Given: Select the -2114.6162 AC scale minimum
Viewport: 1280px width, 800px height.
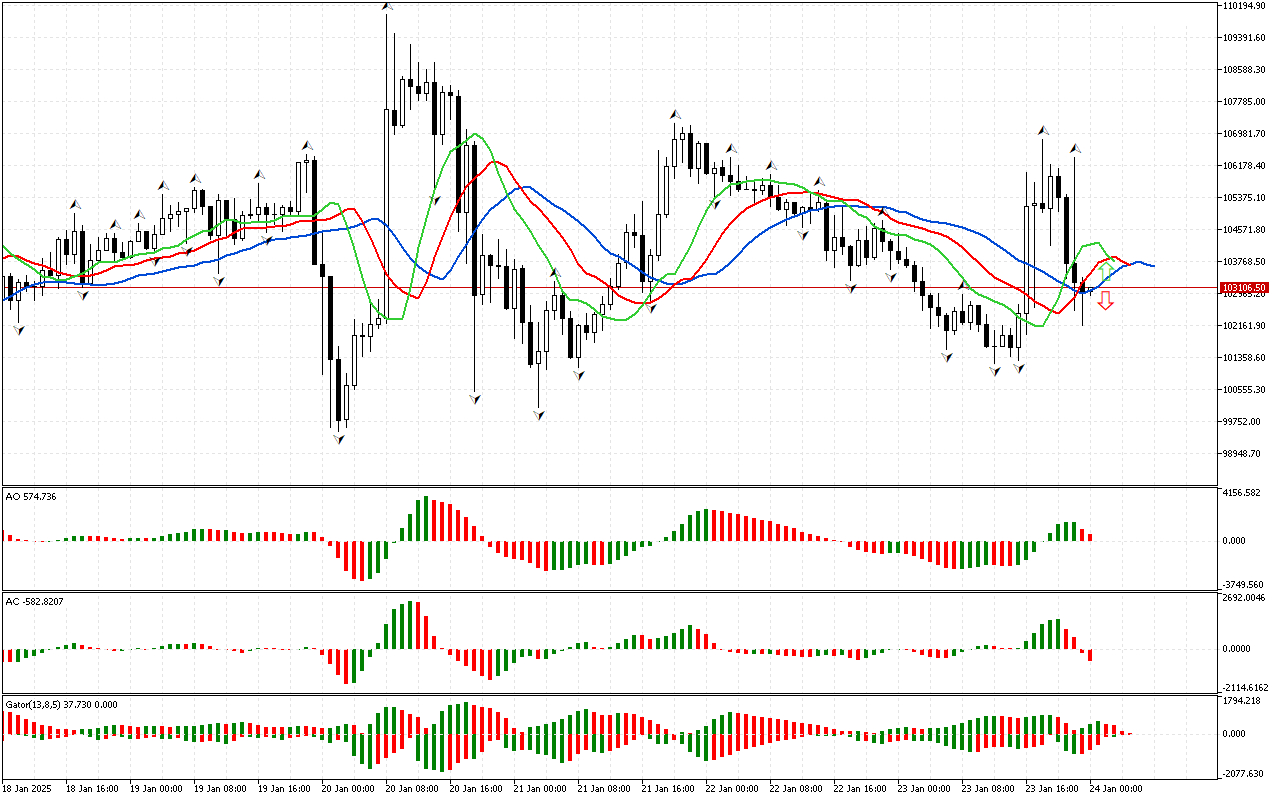Looking at the screenshot, I should 1246,688.
